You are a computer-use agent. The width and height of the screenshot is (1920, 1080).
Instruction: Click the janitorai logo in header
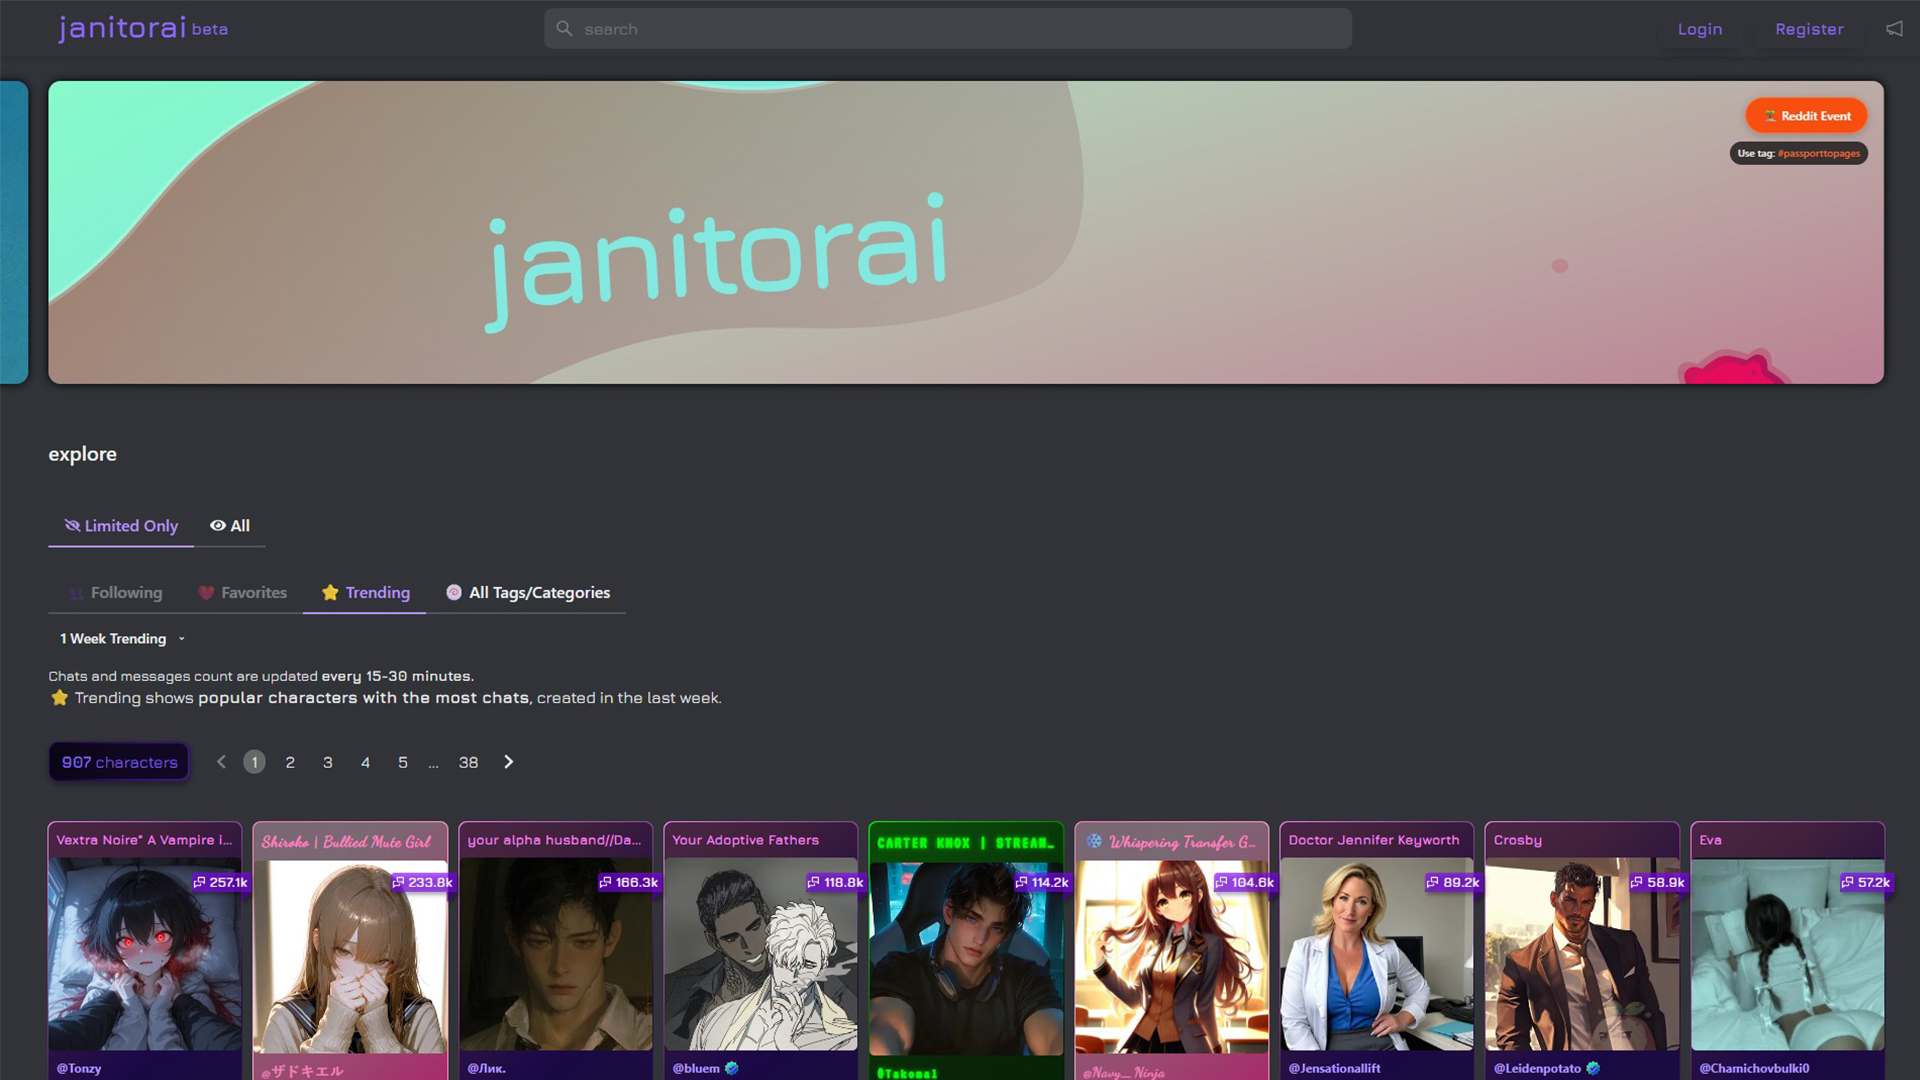143,28
